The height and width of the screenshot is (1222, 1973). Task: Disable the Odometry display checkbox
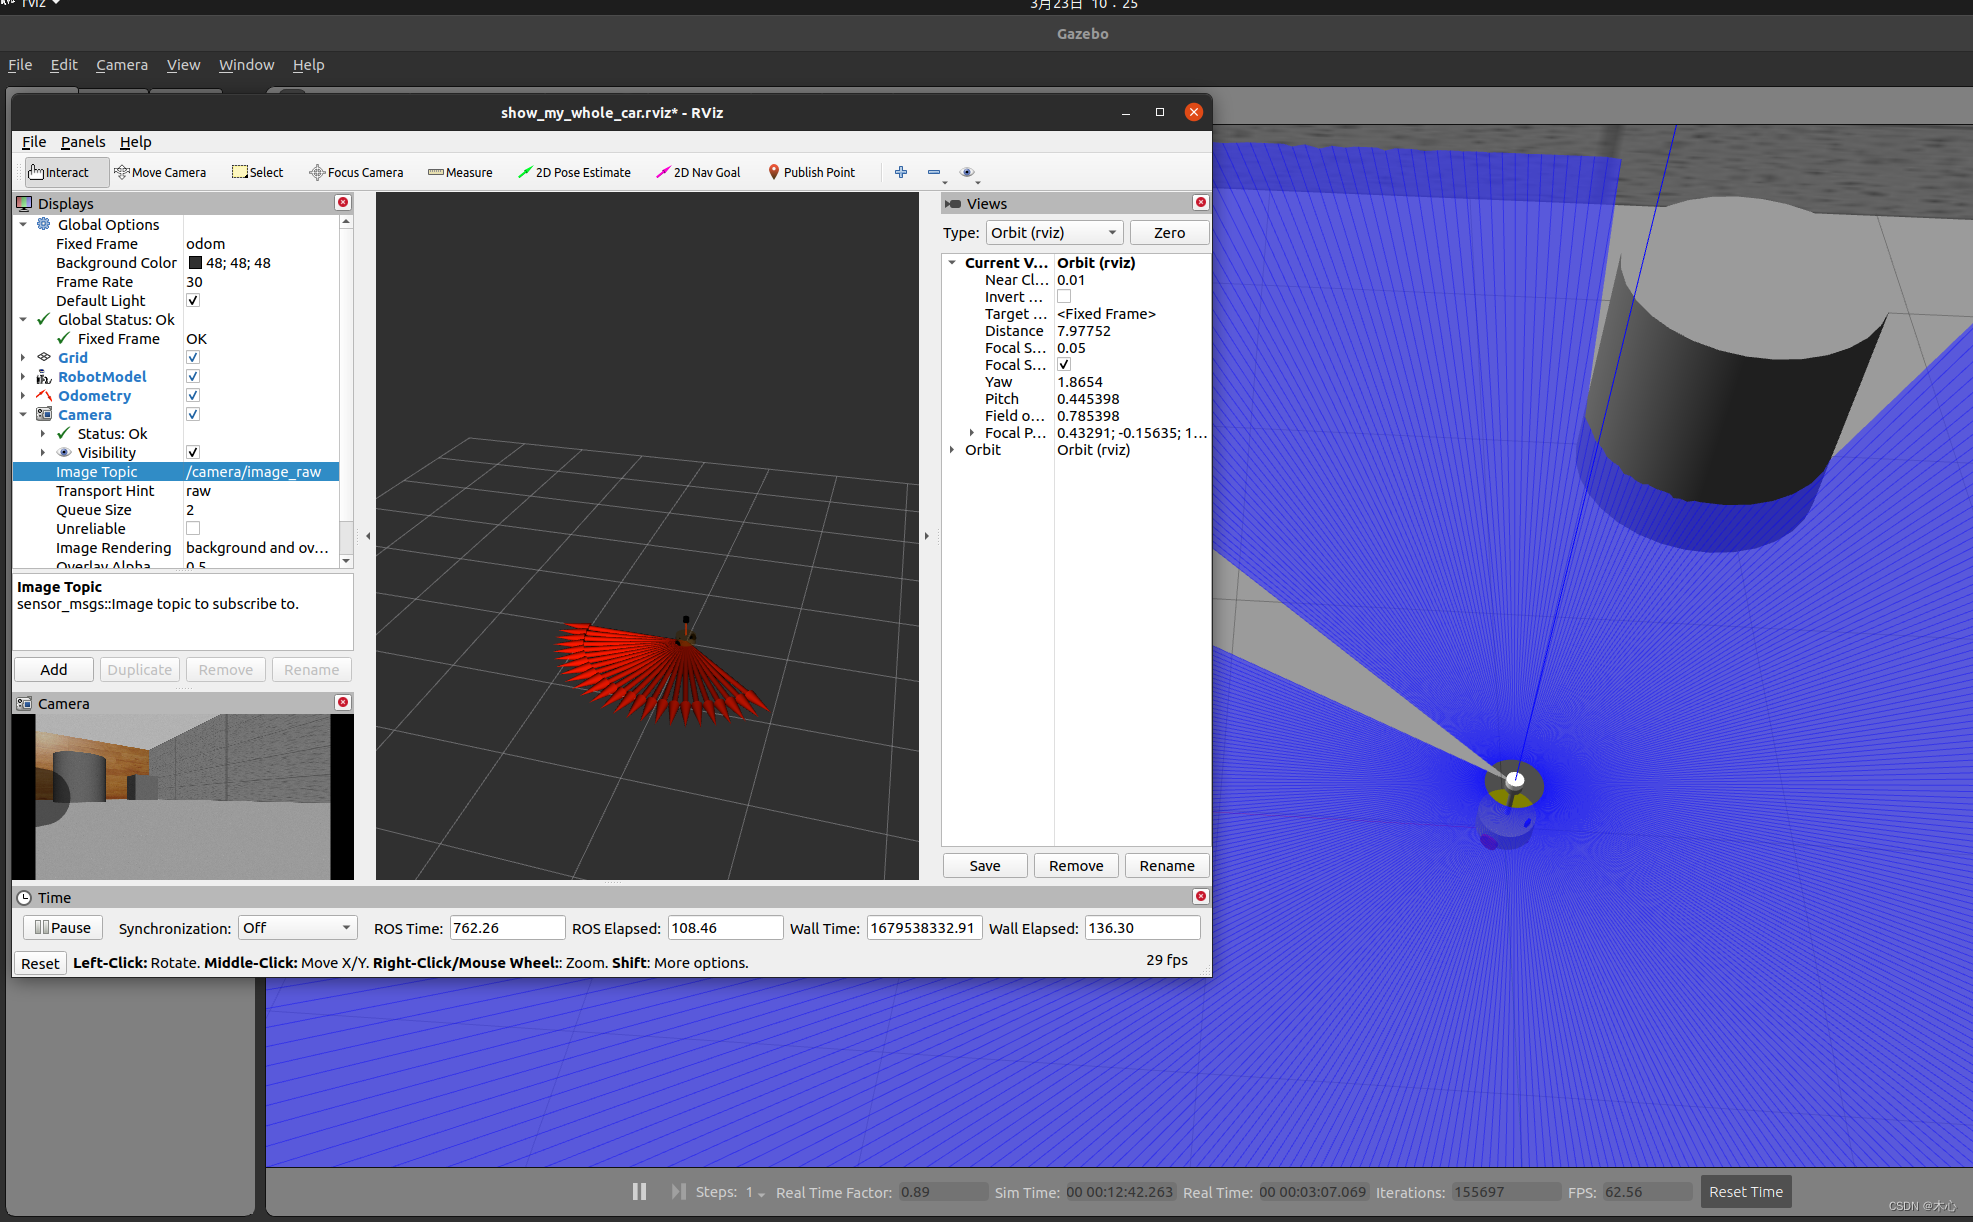click(x=193, y=396)
